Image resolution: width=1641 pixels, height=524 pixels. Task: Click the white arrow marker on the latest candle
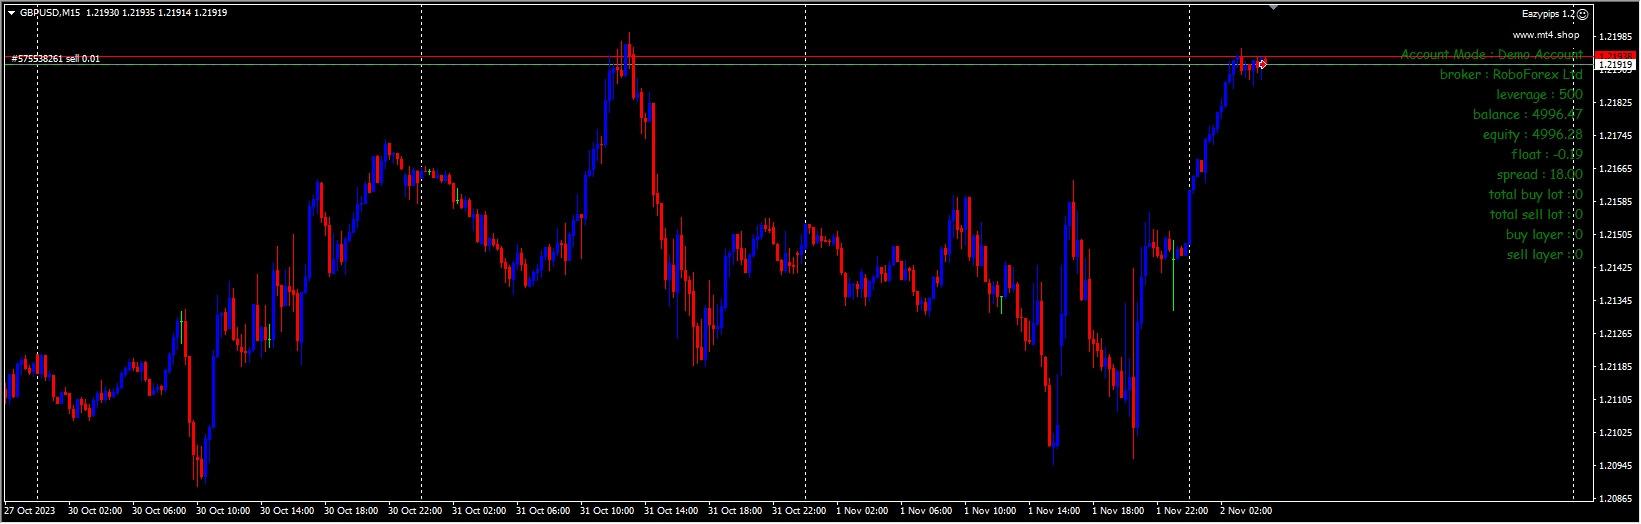[1262, 64]
